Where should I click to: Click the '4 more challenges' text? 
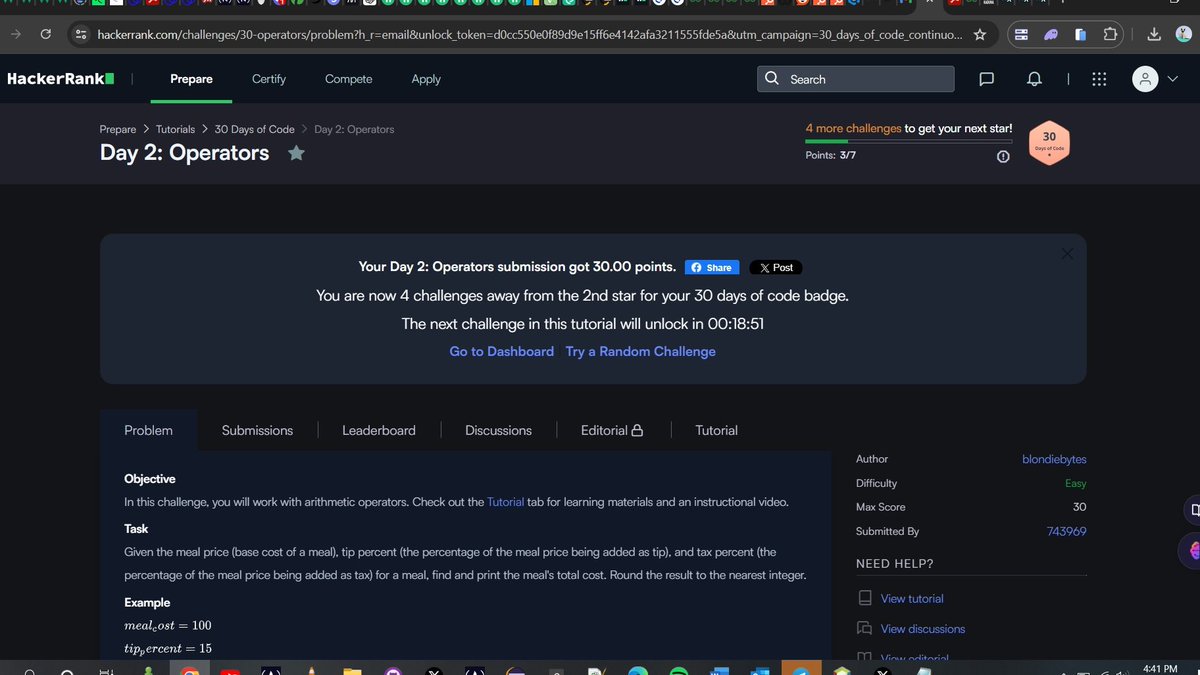pos(853,129)
